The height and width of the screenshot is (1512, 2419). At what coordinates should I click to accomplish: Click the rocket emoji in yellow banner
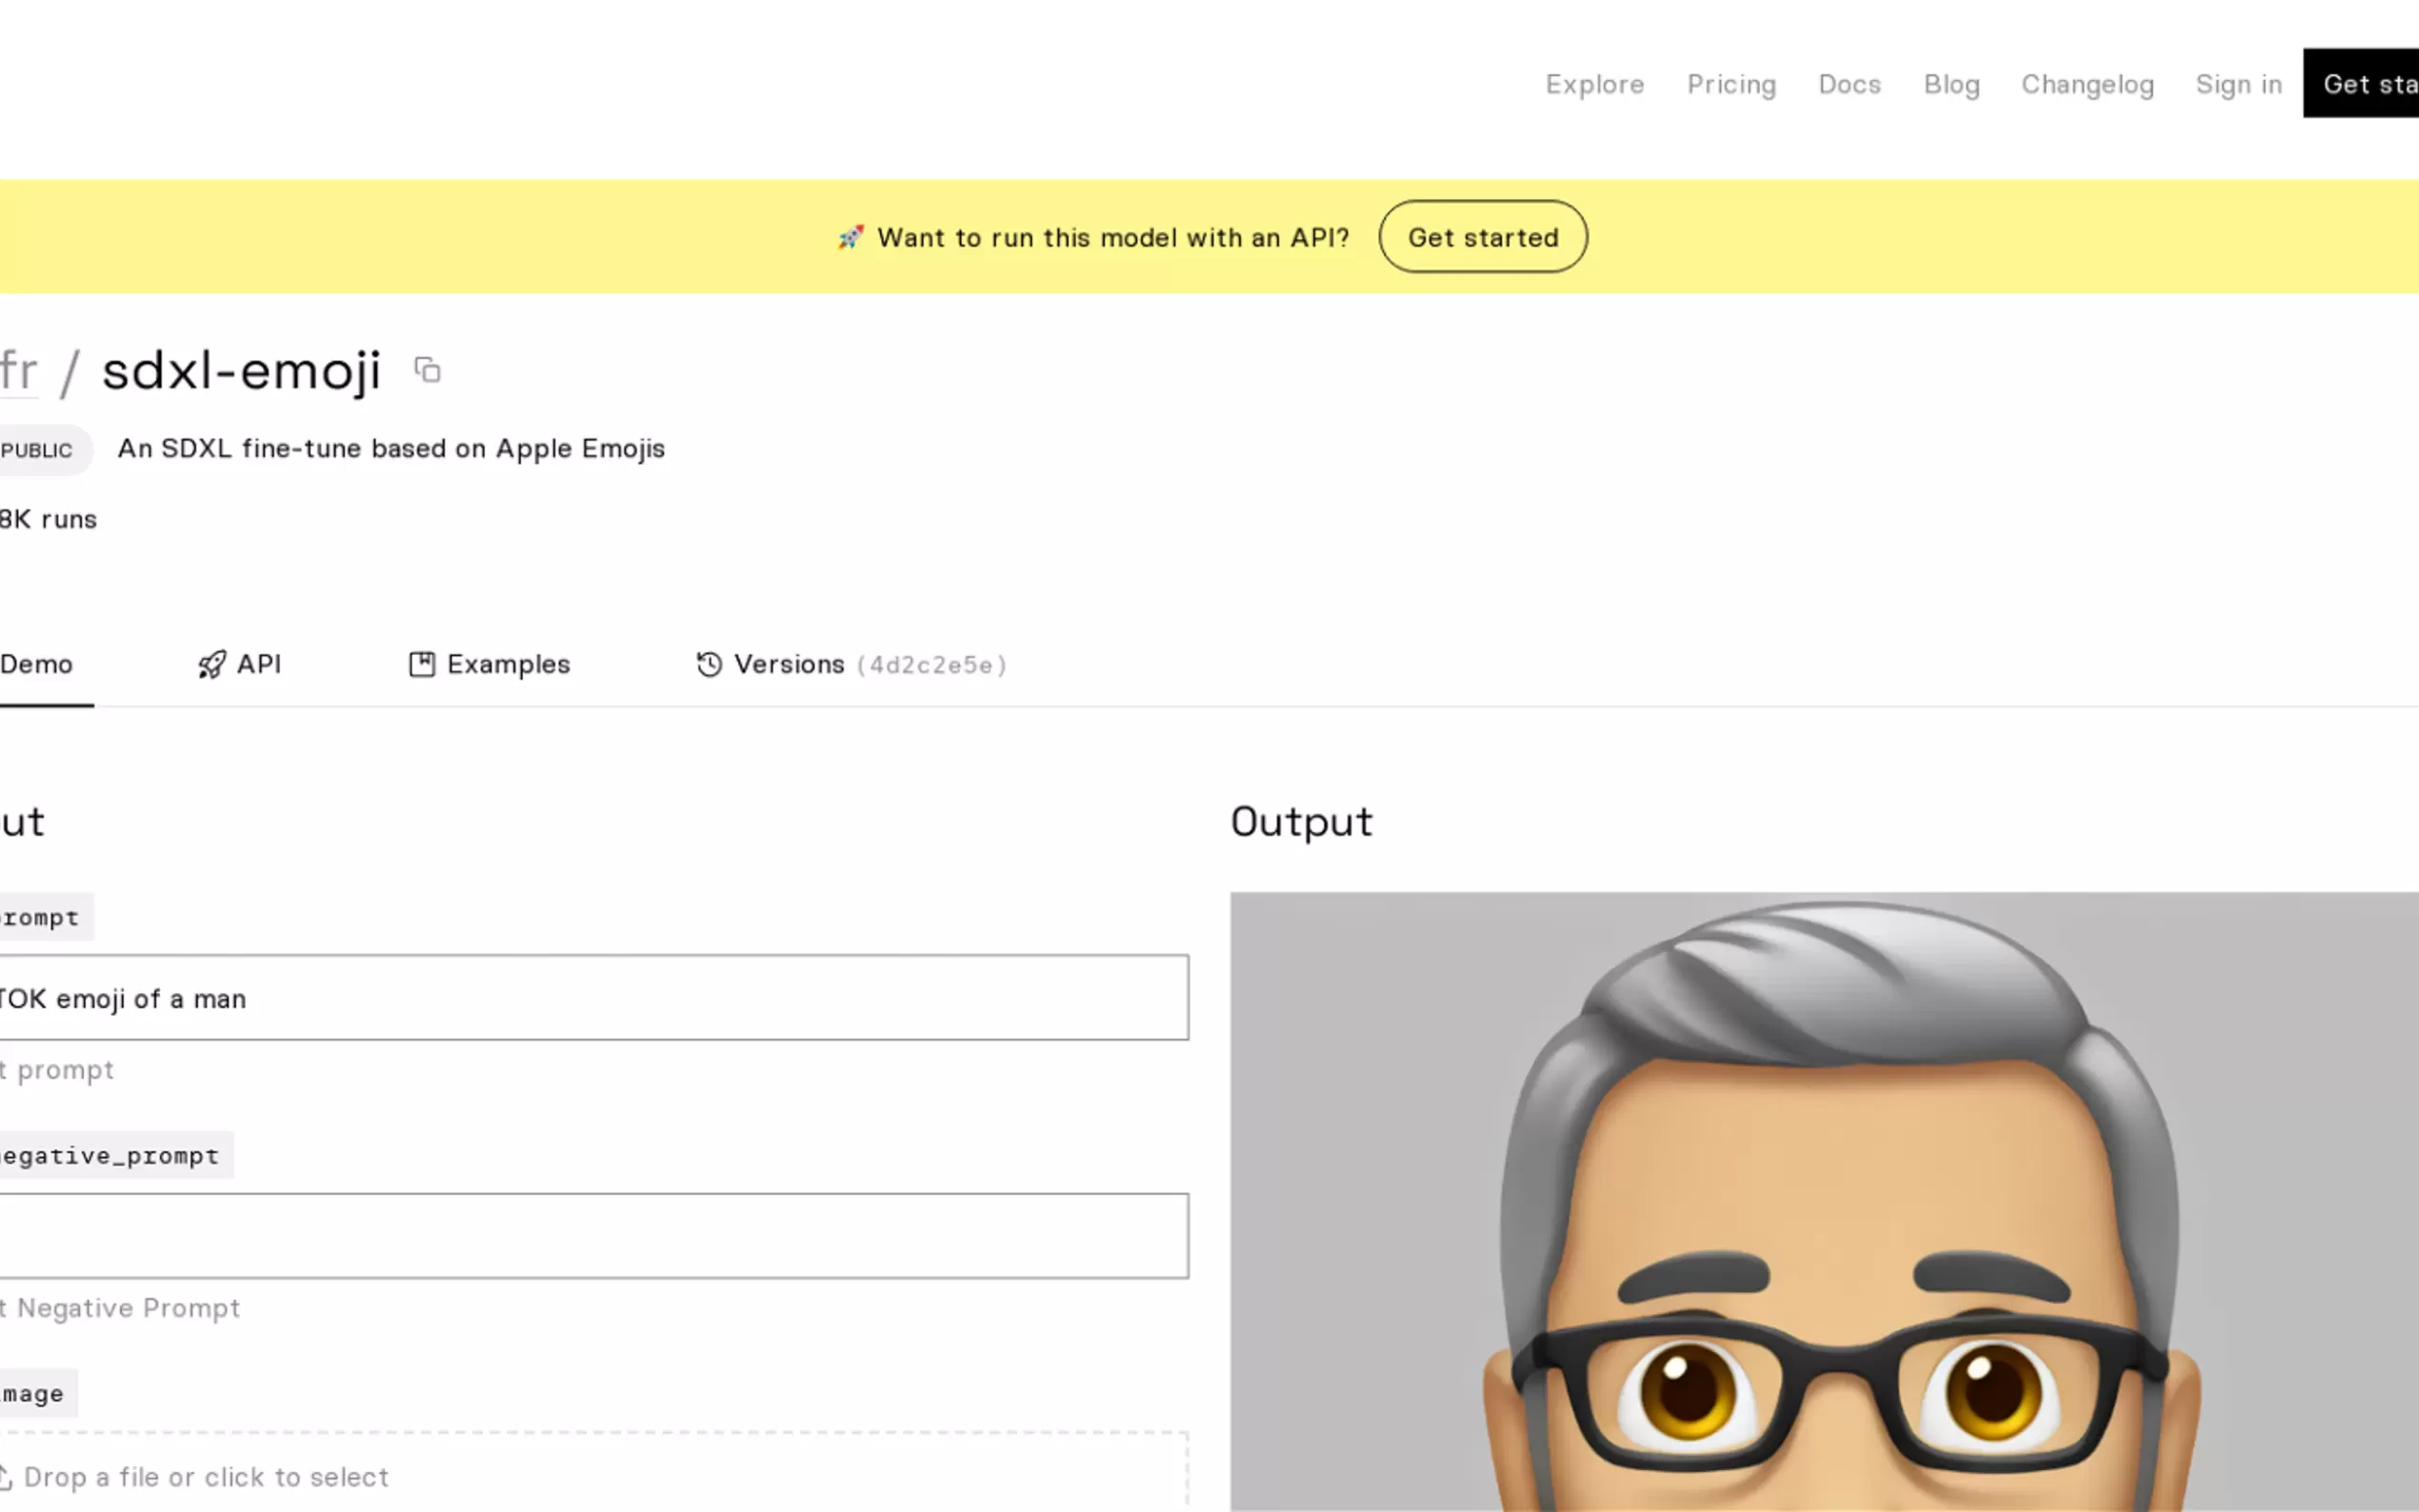click(850, 238)
